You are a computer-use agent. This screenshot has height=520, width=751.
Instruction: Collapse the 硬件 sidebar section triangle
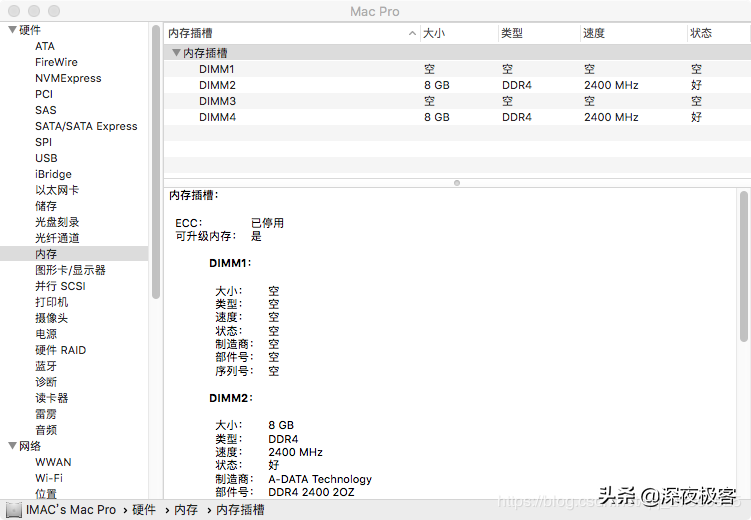click(x=12, y=30)
